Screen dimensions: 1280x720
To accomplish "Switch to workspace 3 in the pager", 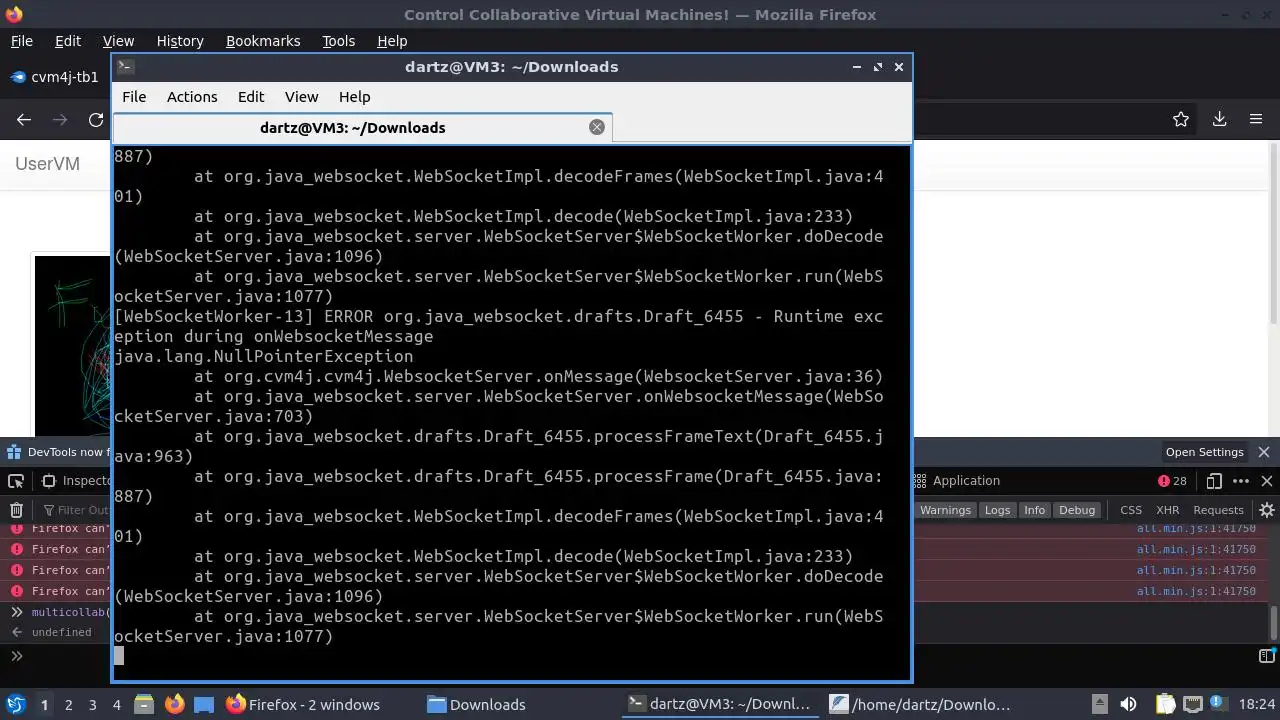I will pos(92,704).
